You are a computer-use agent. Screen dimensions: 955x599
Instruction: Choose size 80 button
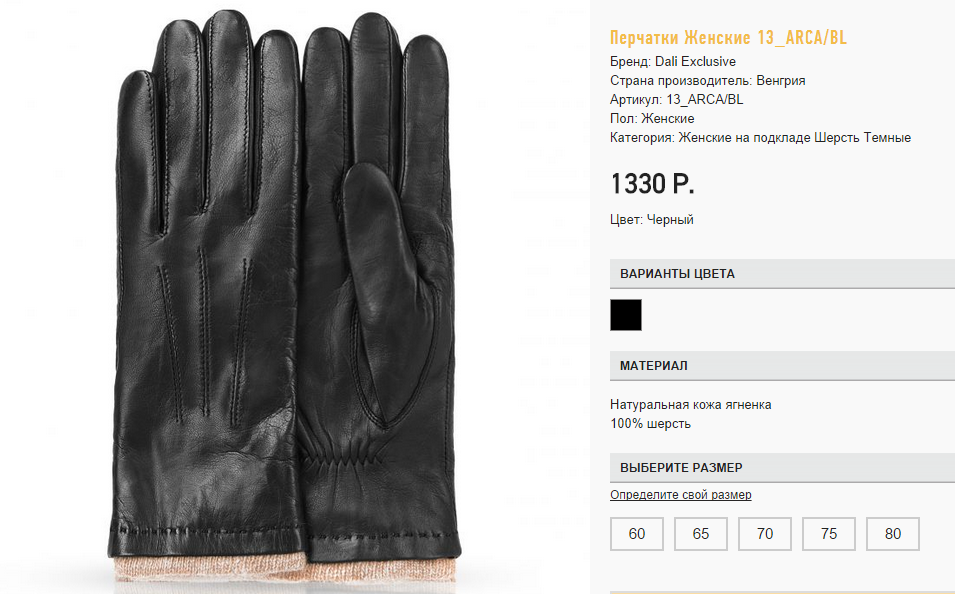tap(892, 534)
